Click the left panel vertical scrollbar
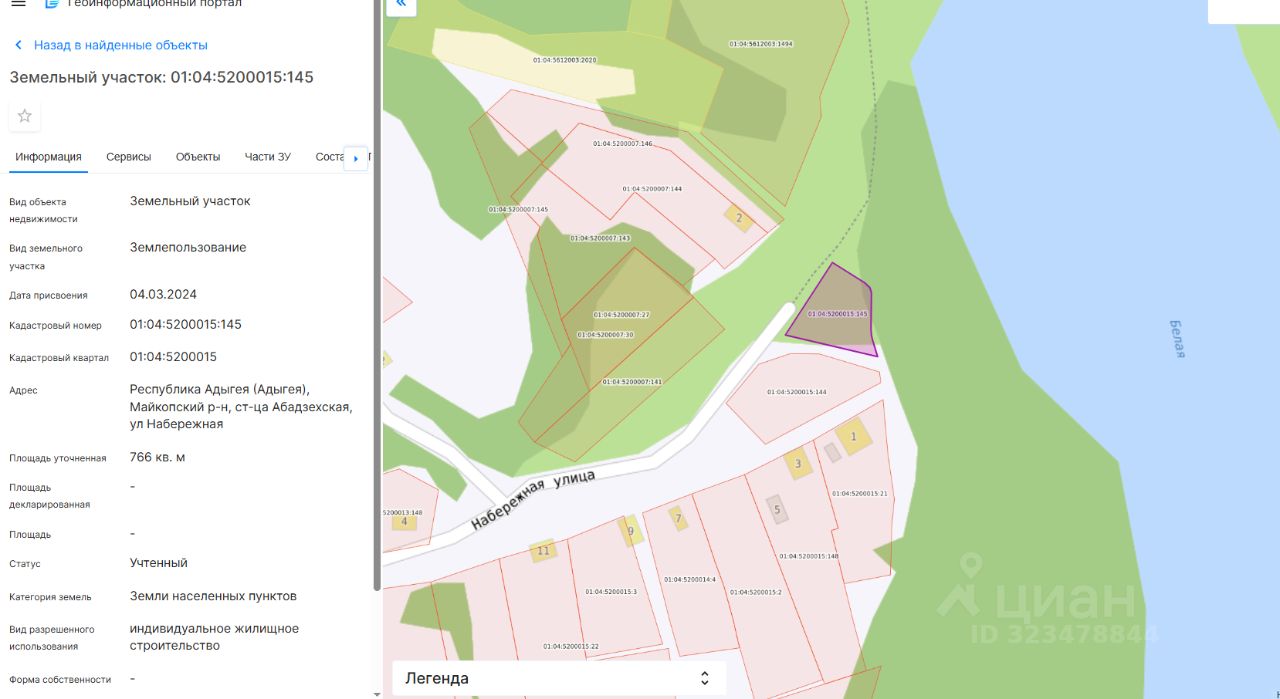The height and width of the screenshot is (699, 1280). [x=377, y=295]
